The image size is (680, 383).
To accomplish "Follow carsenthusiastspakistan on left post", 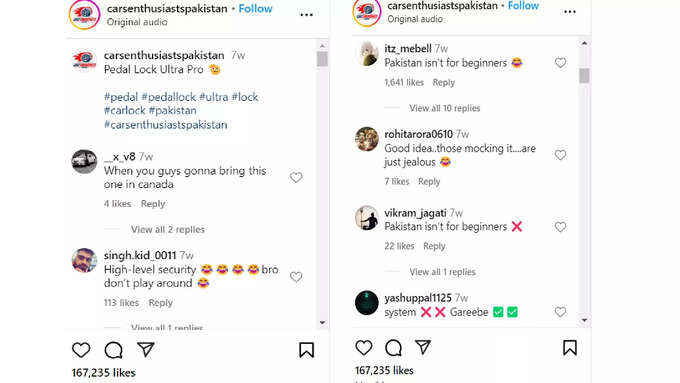I will pyautogui.click(x=255, y=9).
